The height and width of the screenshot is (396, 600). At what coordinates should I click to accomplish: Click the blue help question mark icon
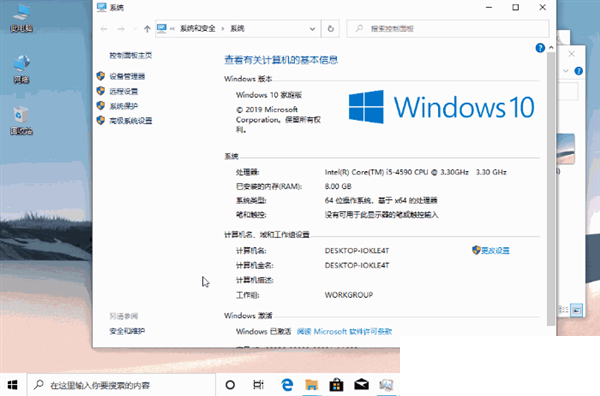[x=540, y=48]
